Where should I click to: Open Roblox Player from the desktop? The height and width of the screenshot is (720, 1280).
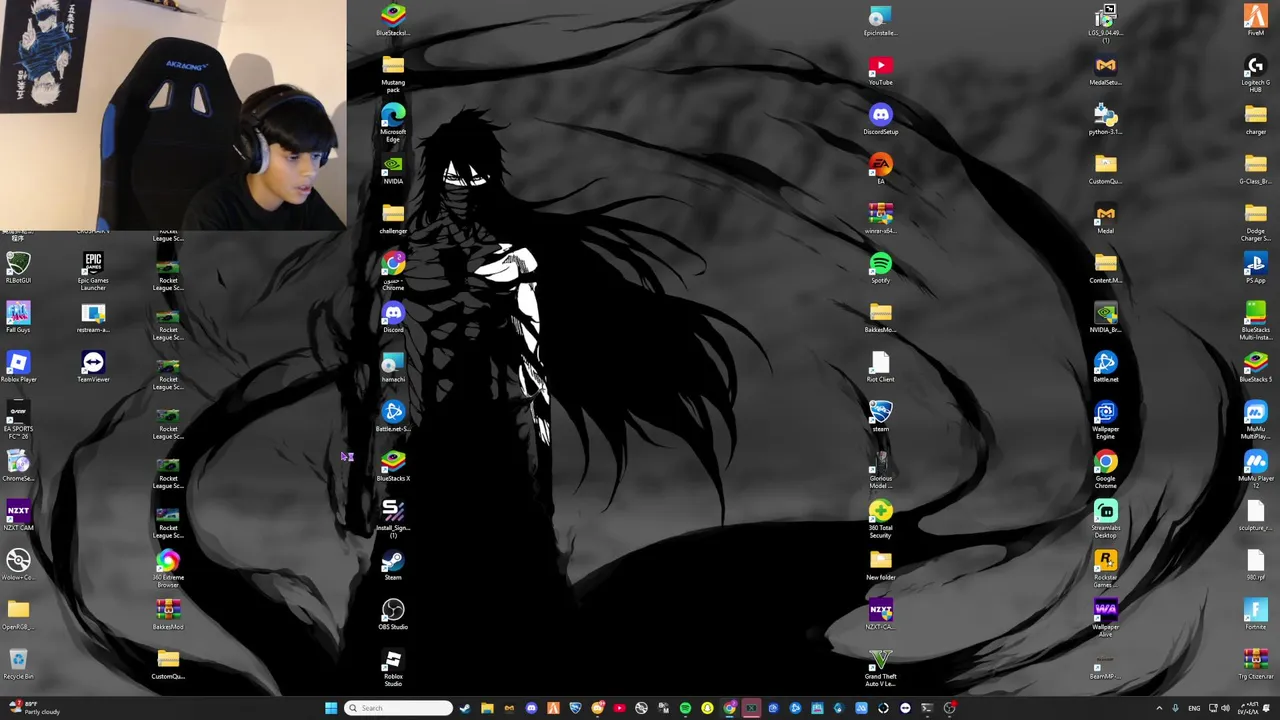18,366
